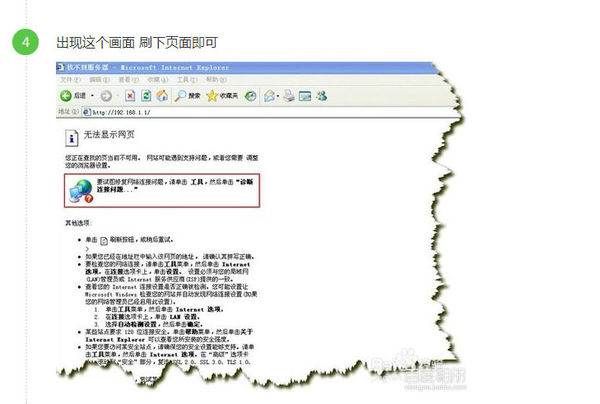600x404 pixels.
Task: Open Favorites (收藏夹) star button
Action: [222, 96]
